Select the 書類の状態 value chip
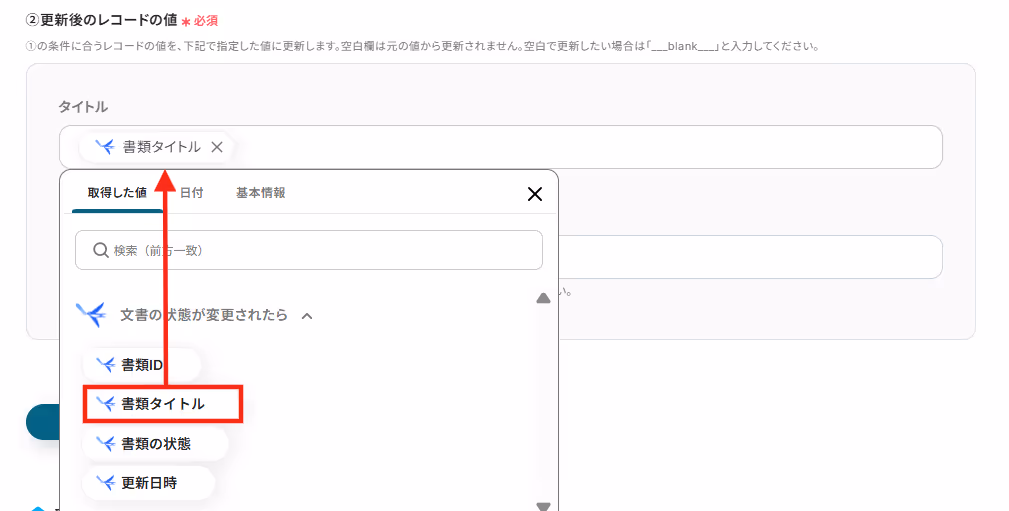Image resolution: width=1009 pixels, height=511 pixels. [x=155, y=444]
